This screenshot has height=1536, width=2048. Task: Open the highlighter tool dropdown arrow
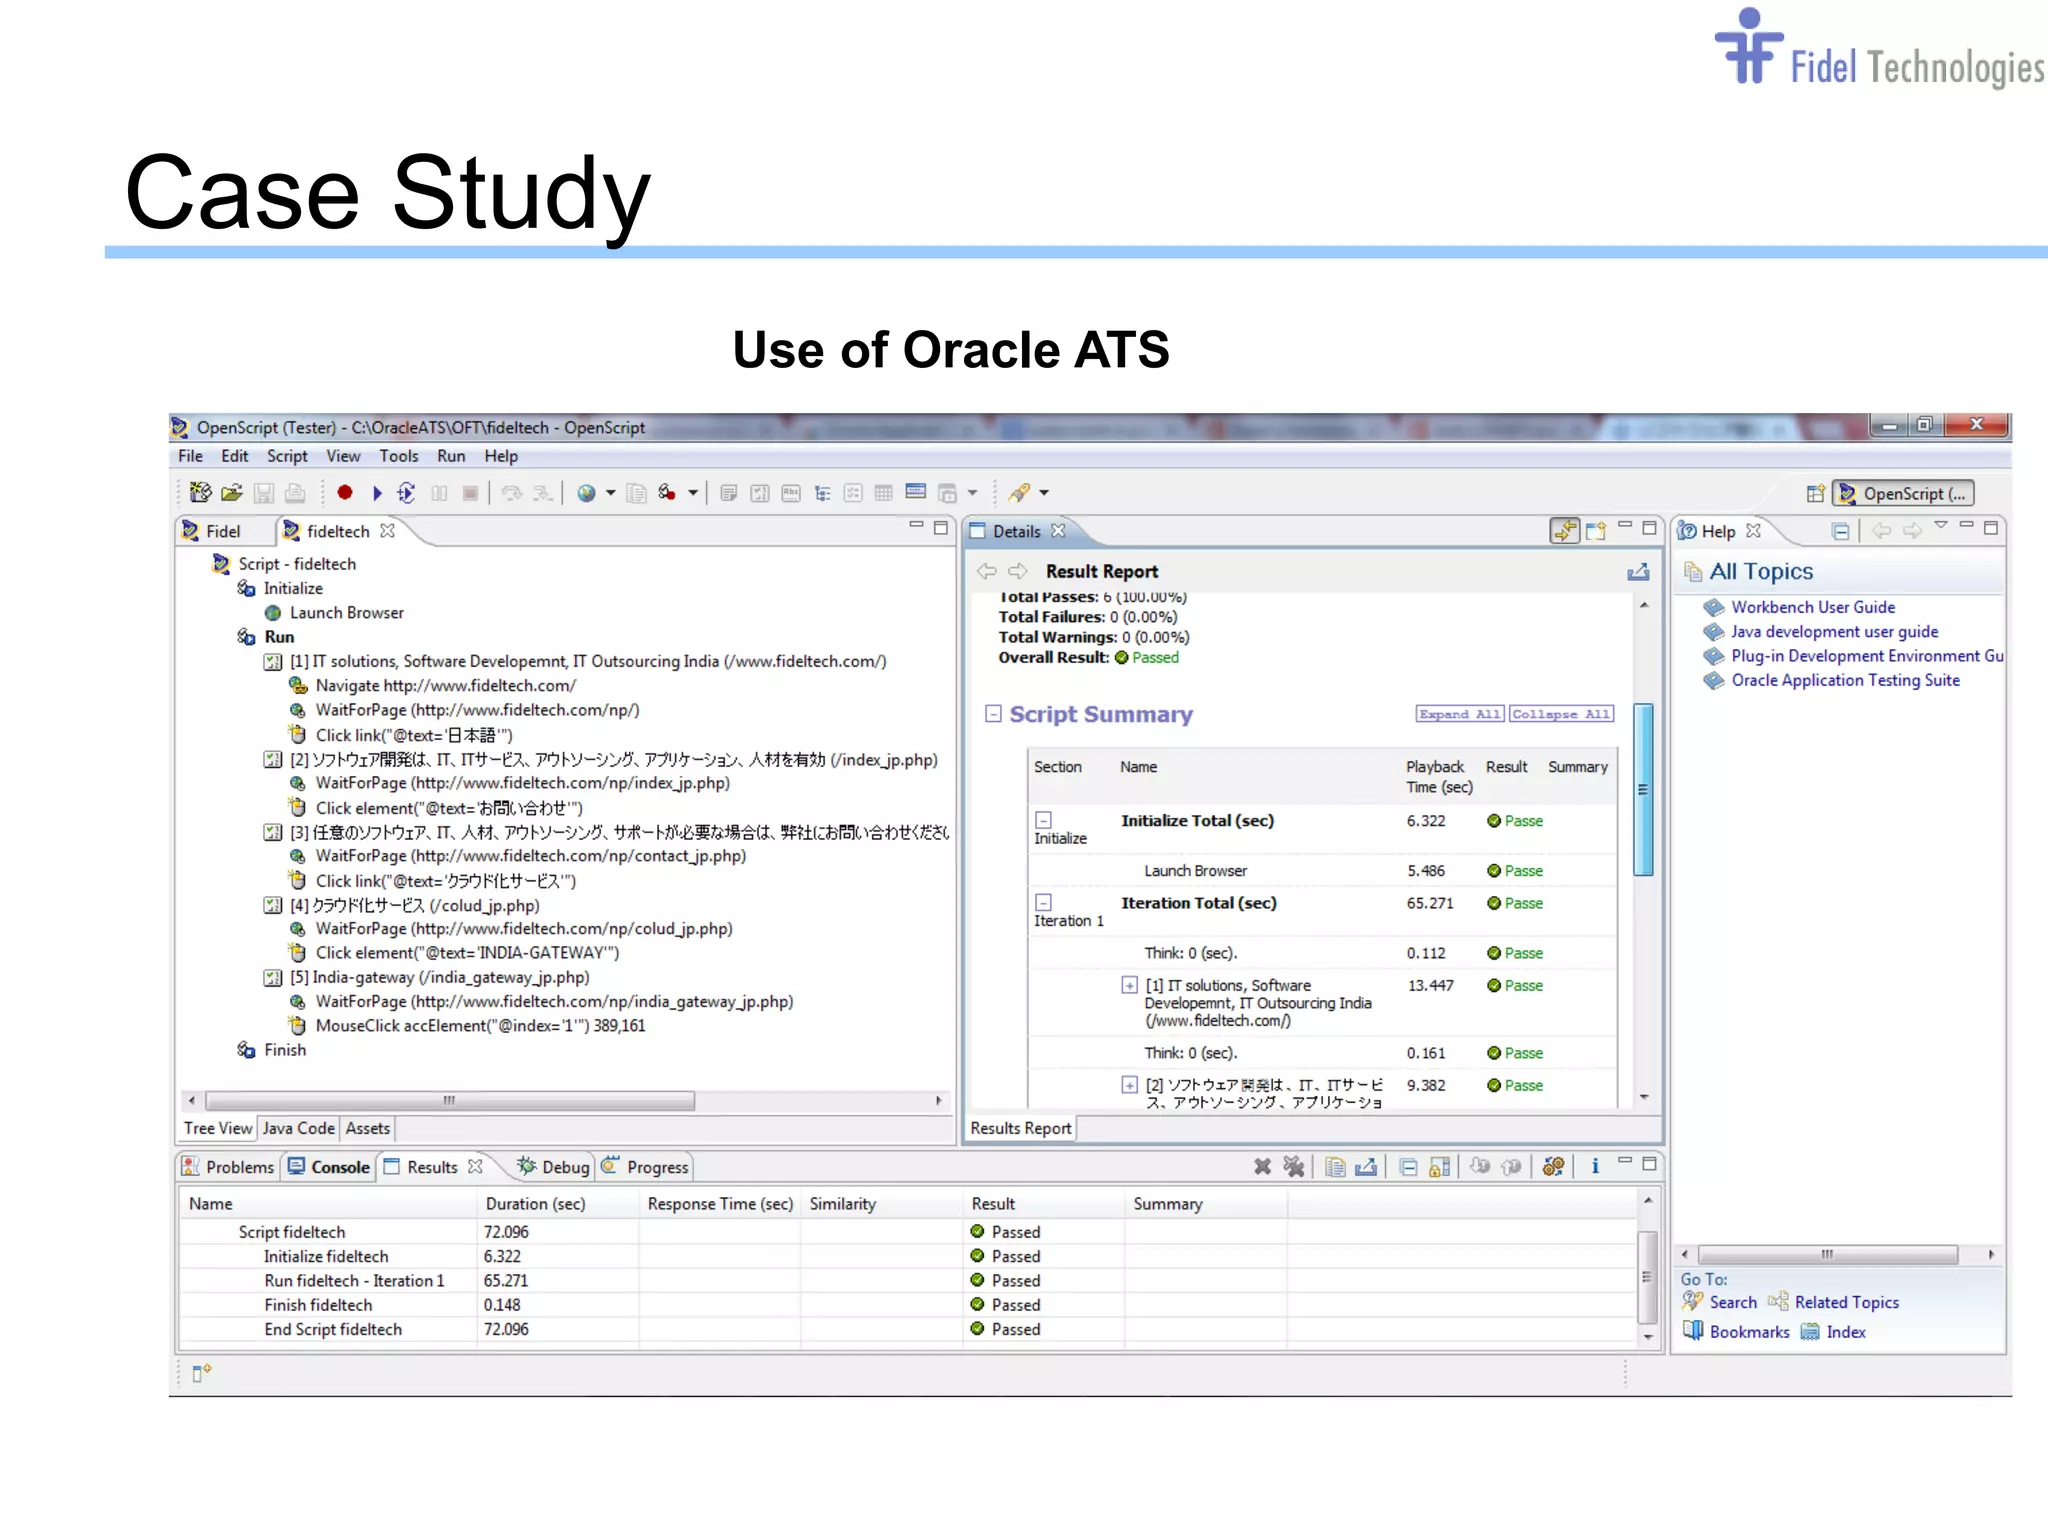(x=1044, y=492)
